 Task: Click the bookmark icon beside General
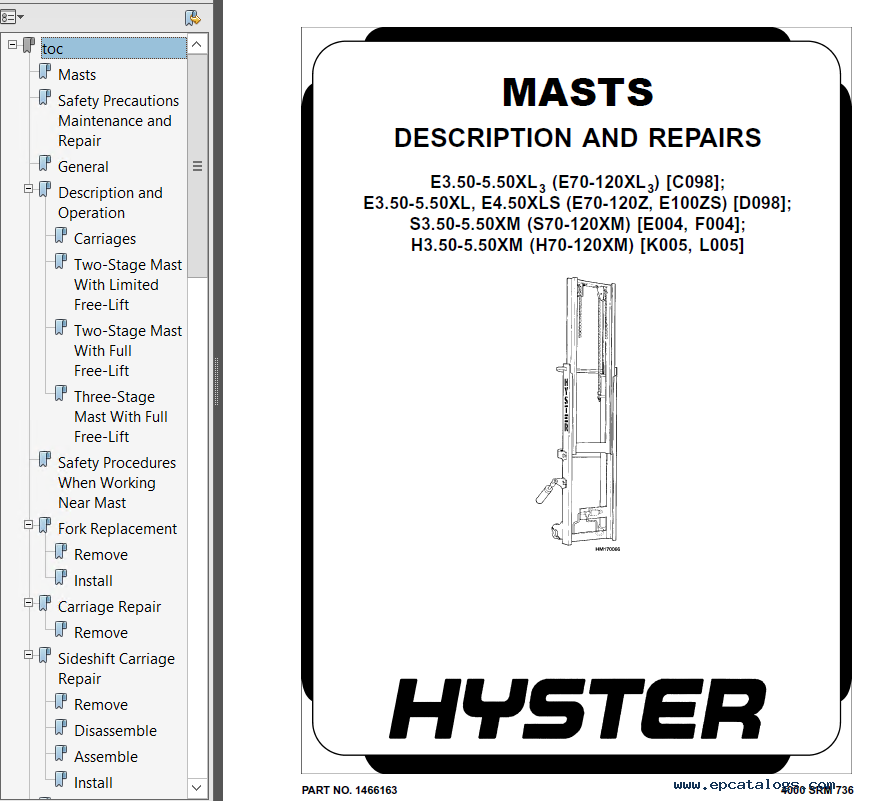tap(45, 164)
